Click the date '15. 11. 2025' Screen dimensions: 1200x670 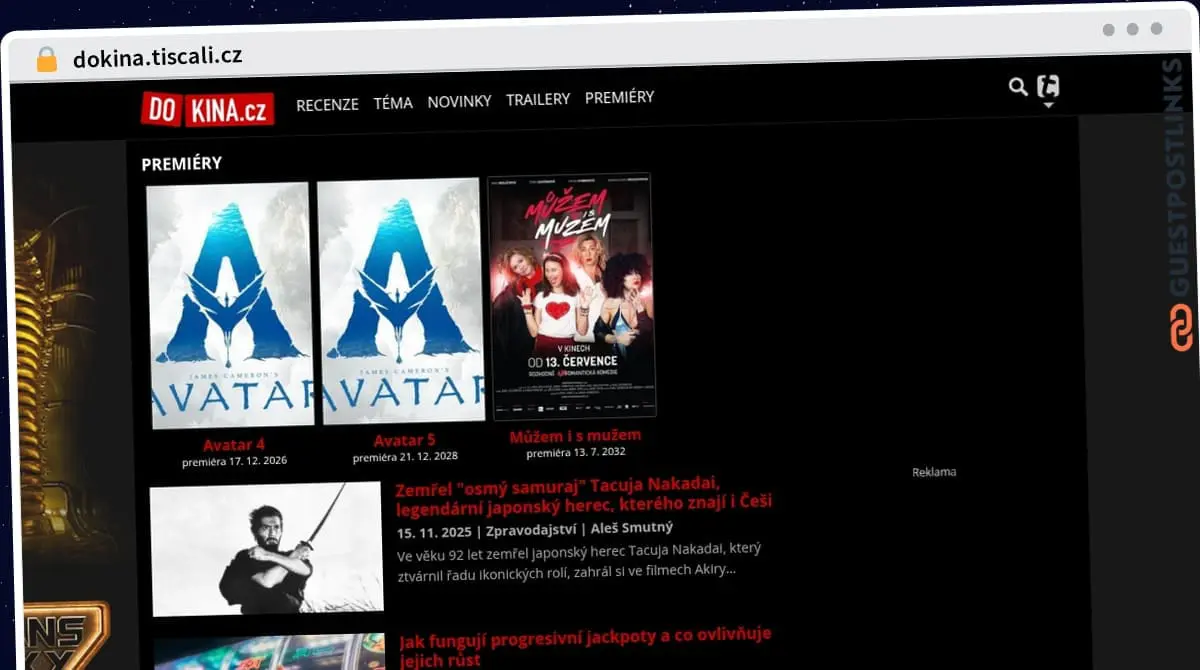pos(433,532)
